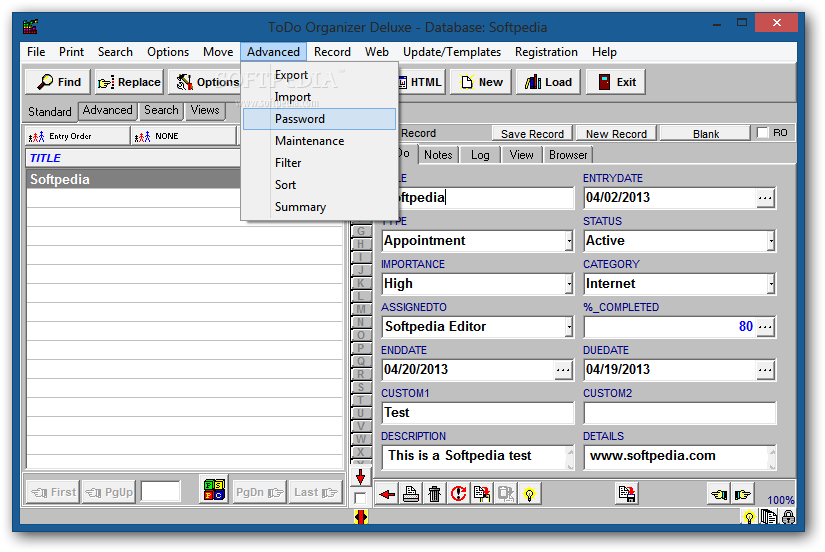Click the NONE secondary sort button

point(184,136)
